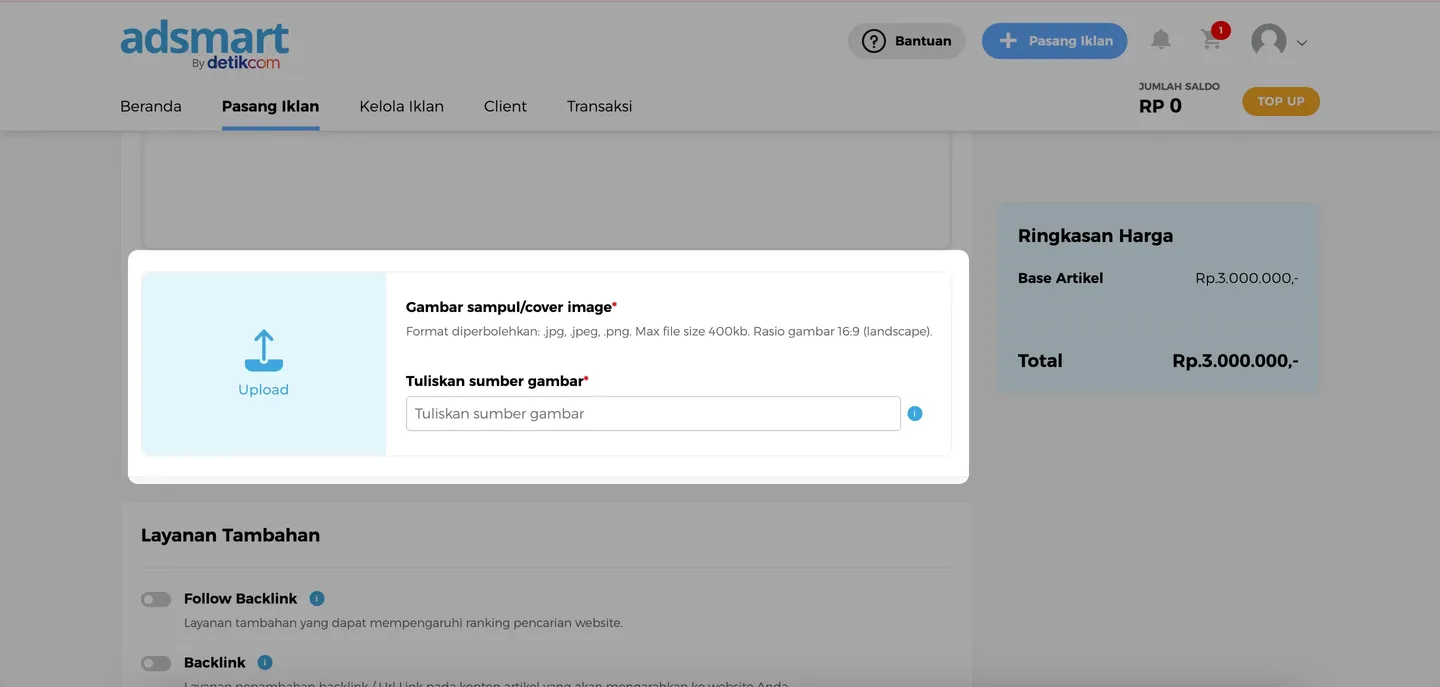Click the adsmart by detikcom logo
1440x687 pixels.
(205, 45)
